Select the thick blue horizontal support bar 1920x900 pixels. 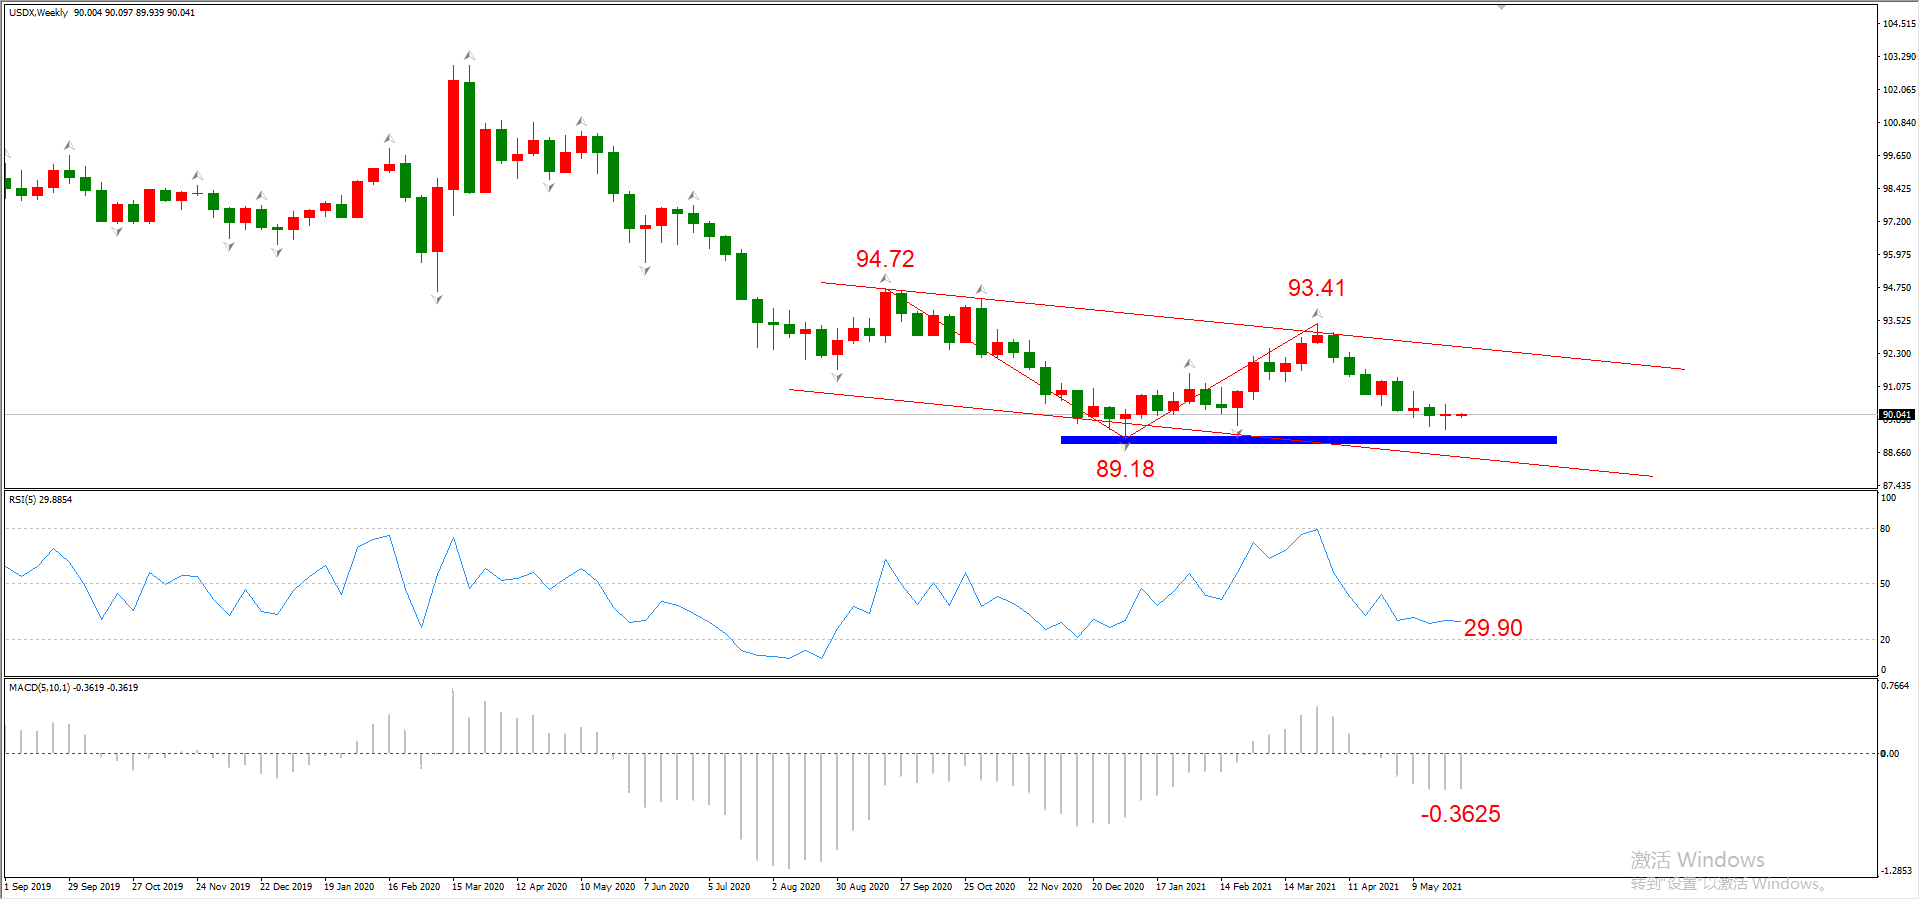[1308, 440]
